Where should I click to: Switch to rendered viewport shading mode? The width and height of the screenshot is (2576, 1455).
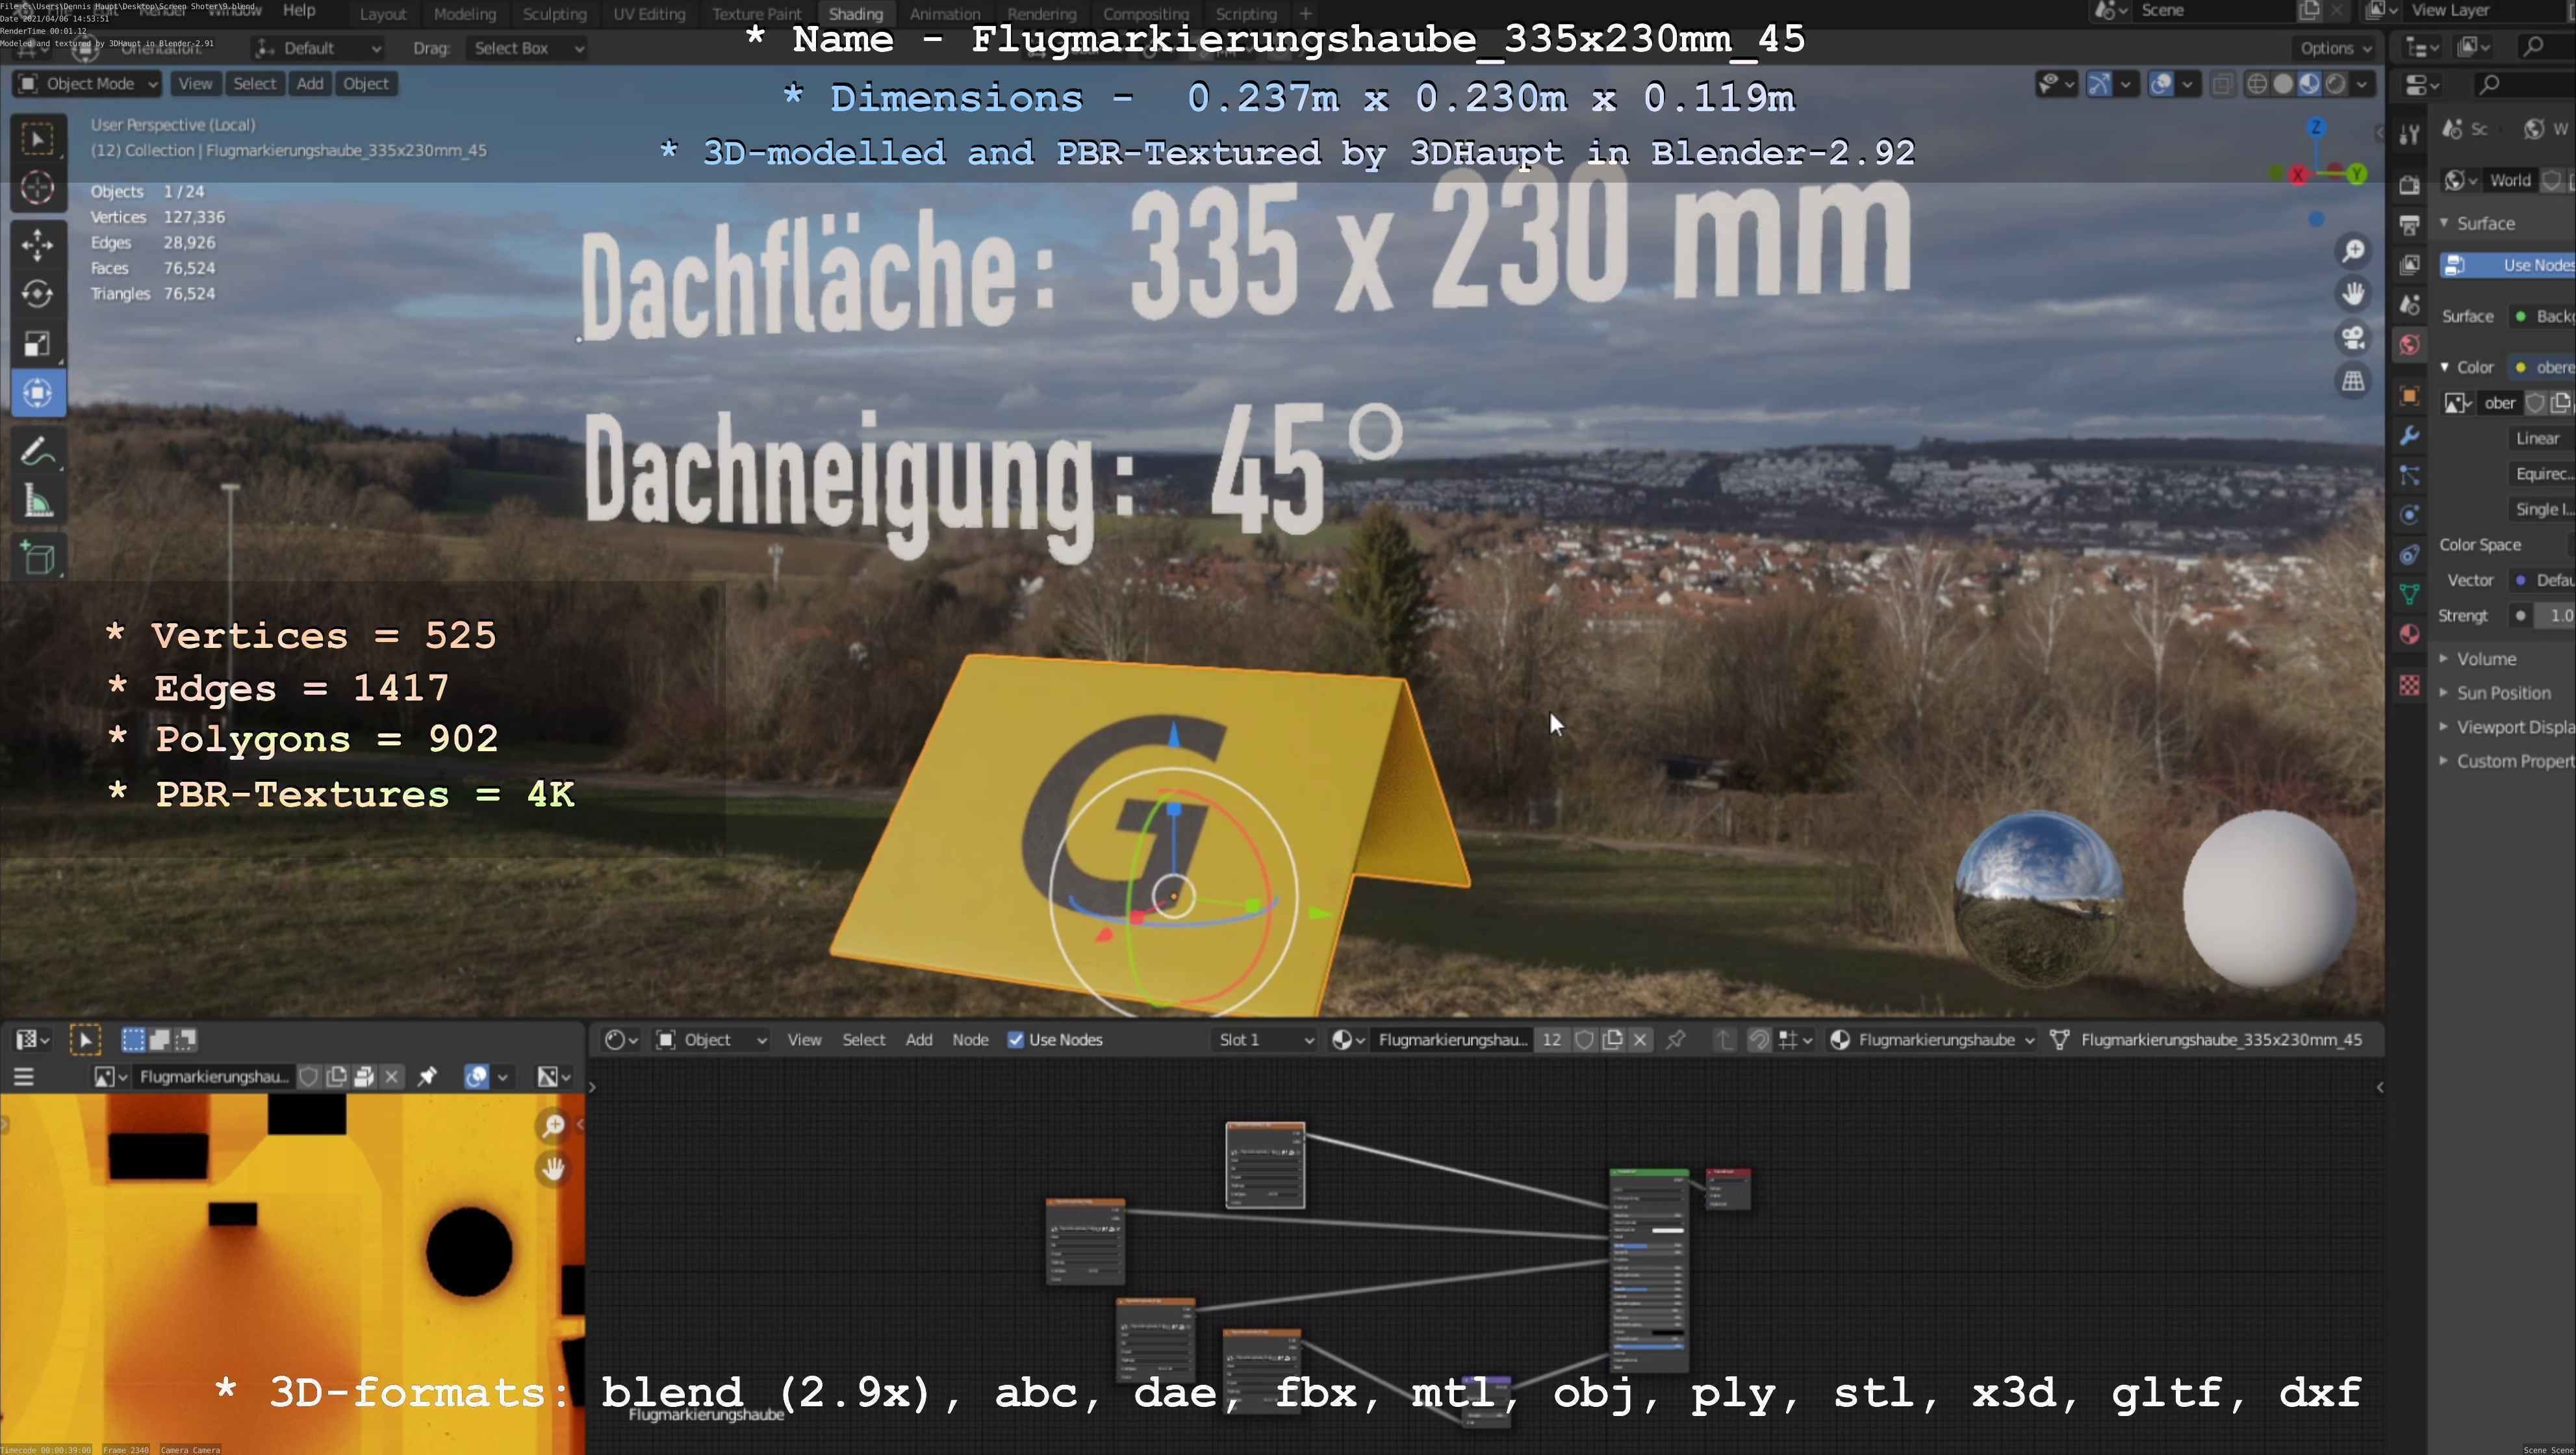[2335, 84]
